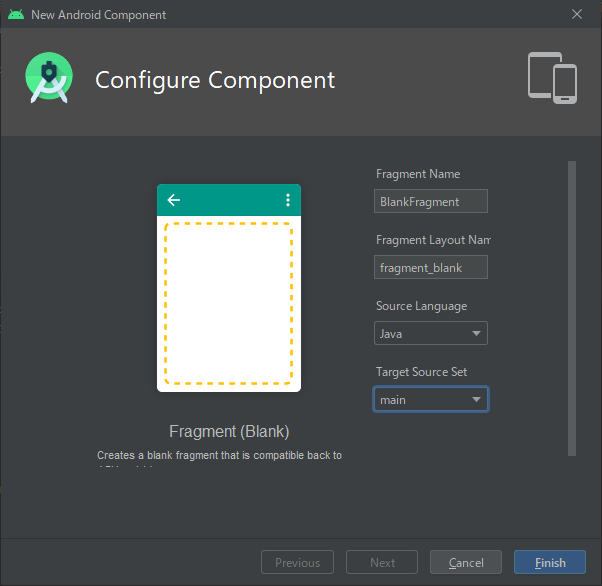This screenshot has width=602, height=586.
Task: Click the Android icon in the title bar
Action: [x=16, y=15]
